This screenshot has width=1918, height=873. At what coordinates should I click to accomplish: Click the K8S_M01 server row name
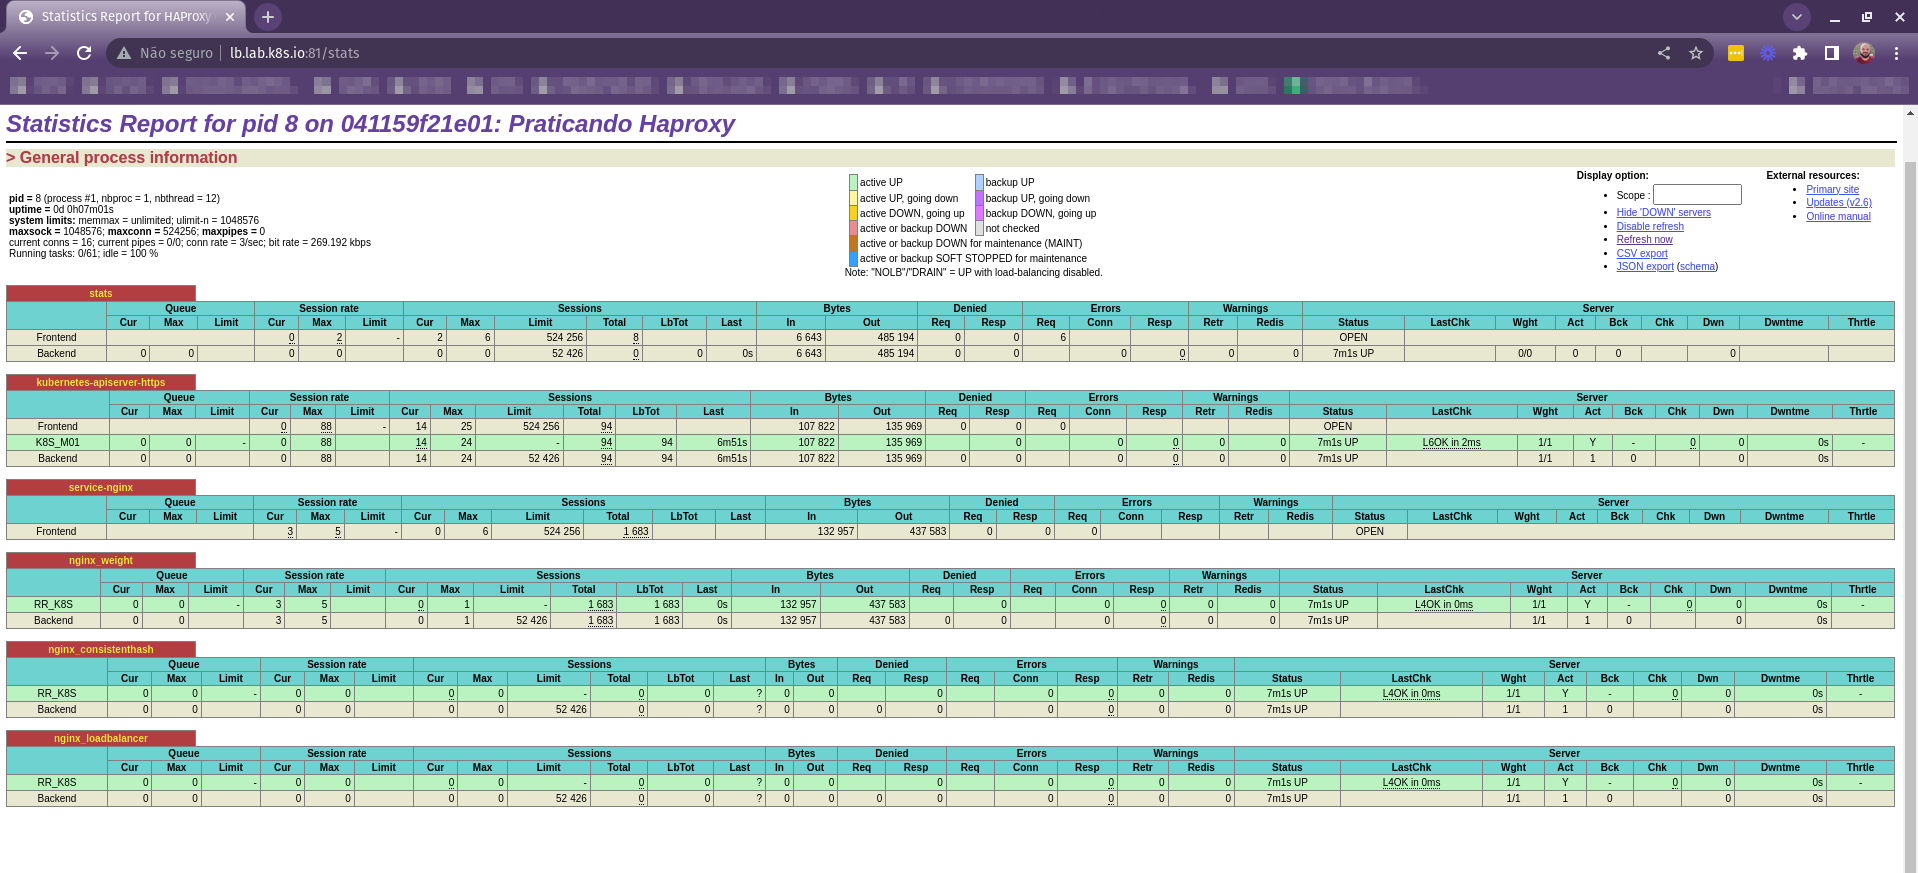point(58,443)
